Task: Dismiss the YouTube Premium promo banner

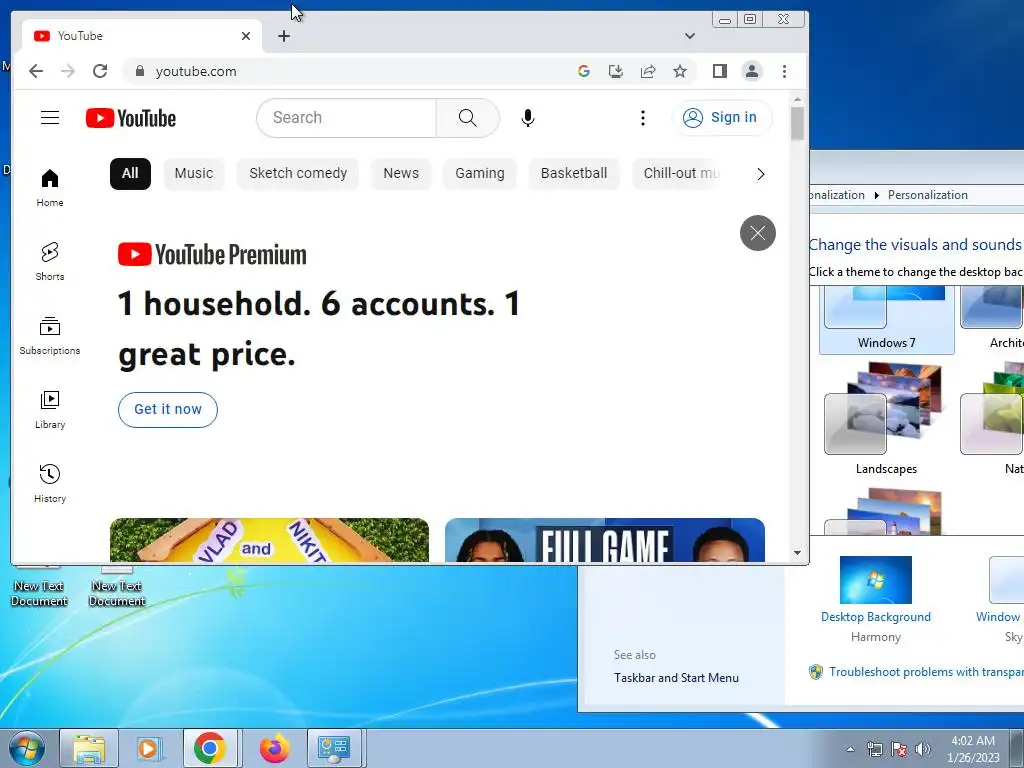Action: click(x=758, y=232)
